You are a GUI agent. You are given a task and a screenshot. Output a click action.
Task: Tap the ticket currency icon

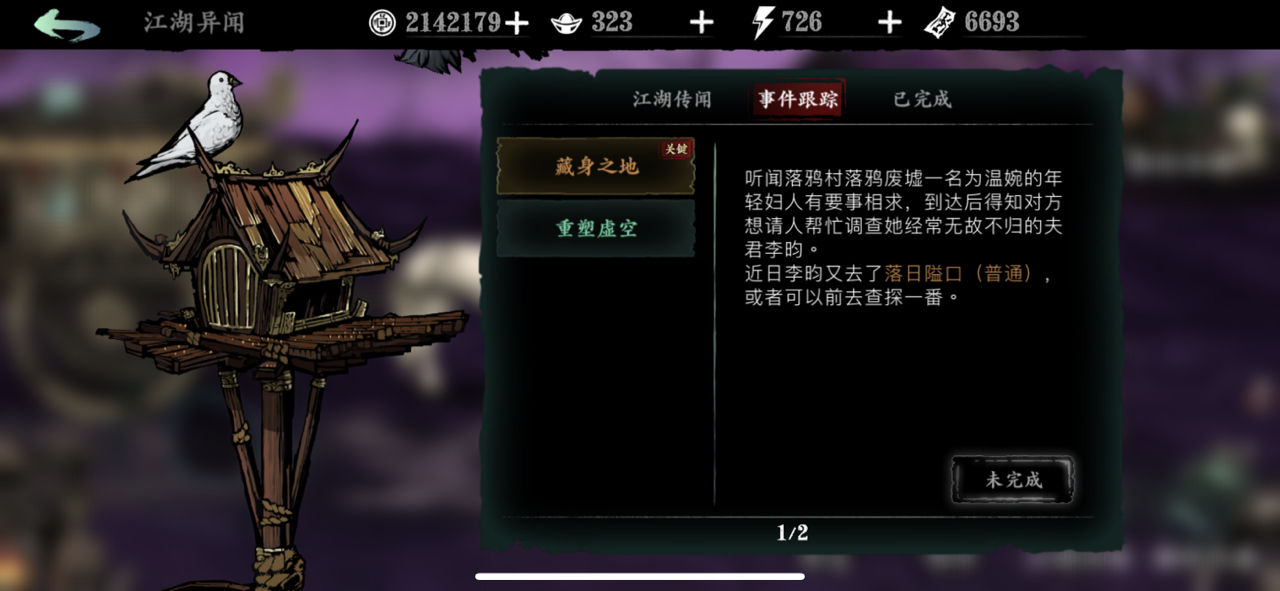tap(939, 23)
